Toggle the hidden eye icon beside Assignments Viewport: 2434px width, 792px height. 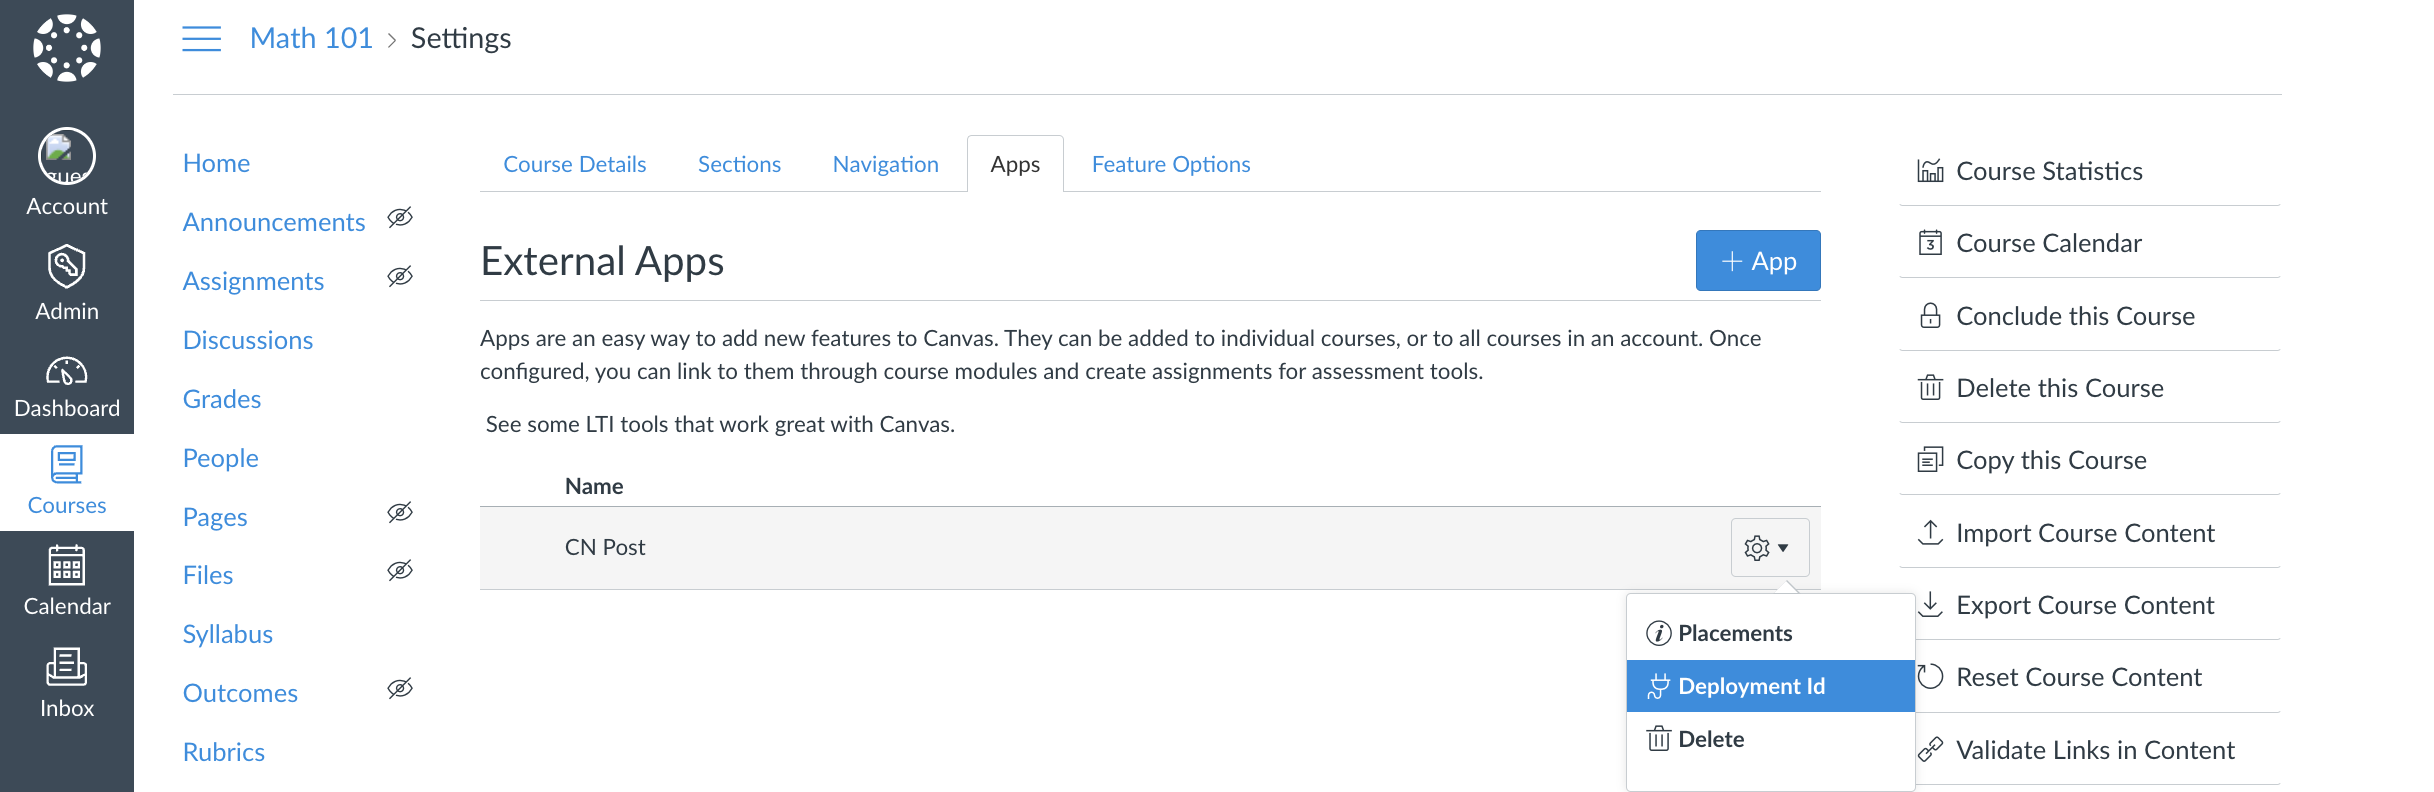pos(400,277)
